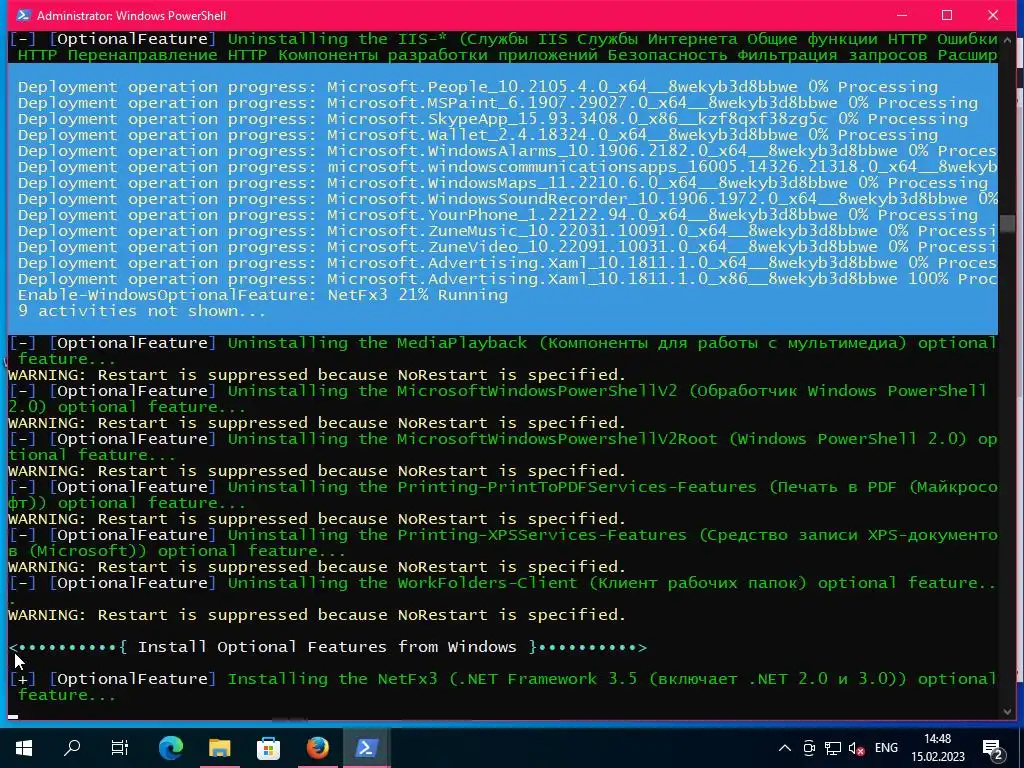Screen dimensions: 1024x768
Task: Click the scrollbar down arrow
Action: click(x=1007, y=711)
